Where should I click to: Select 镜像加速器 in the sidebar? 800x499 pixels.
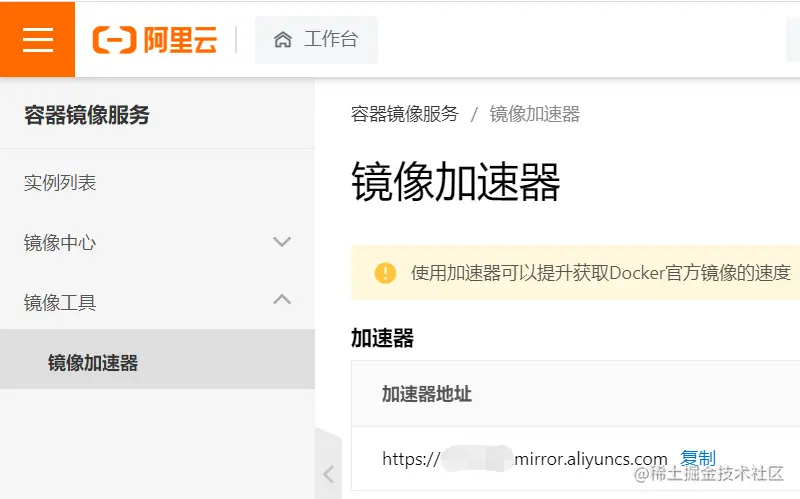pyautogui.click(x=157, y=359)
